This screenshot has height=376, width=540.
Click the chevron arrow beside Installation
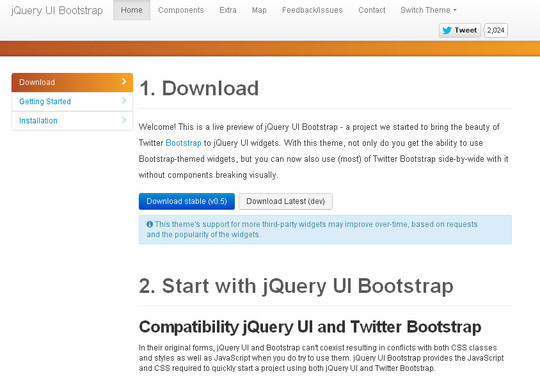[x=124, y=119]
